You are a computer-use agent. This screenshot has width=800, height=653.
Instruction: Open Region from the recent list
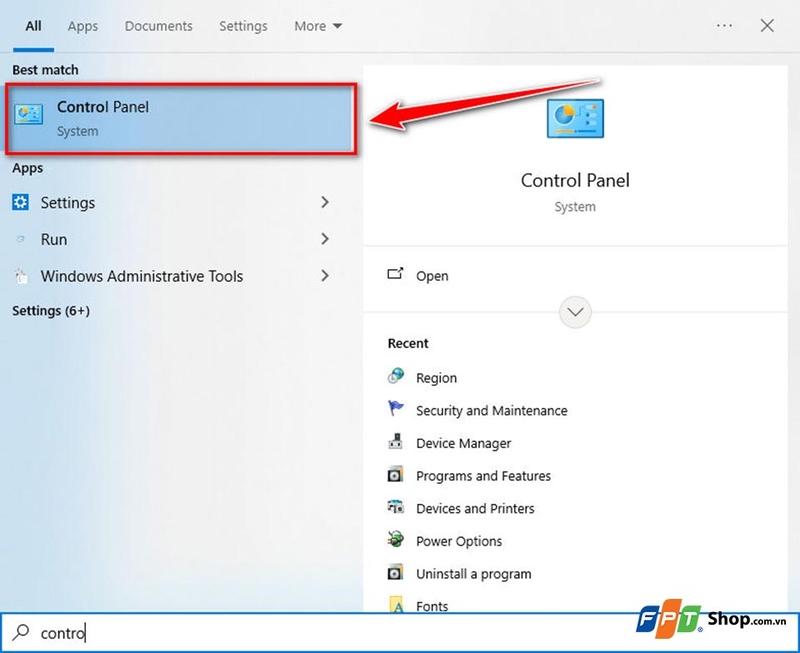pyautogui.click(x=436, y=378)
